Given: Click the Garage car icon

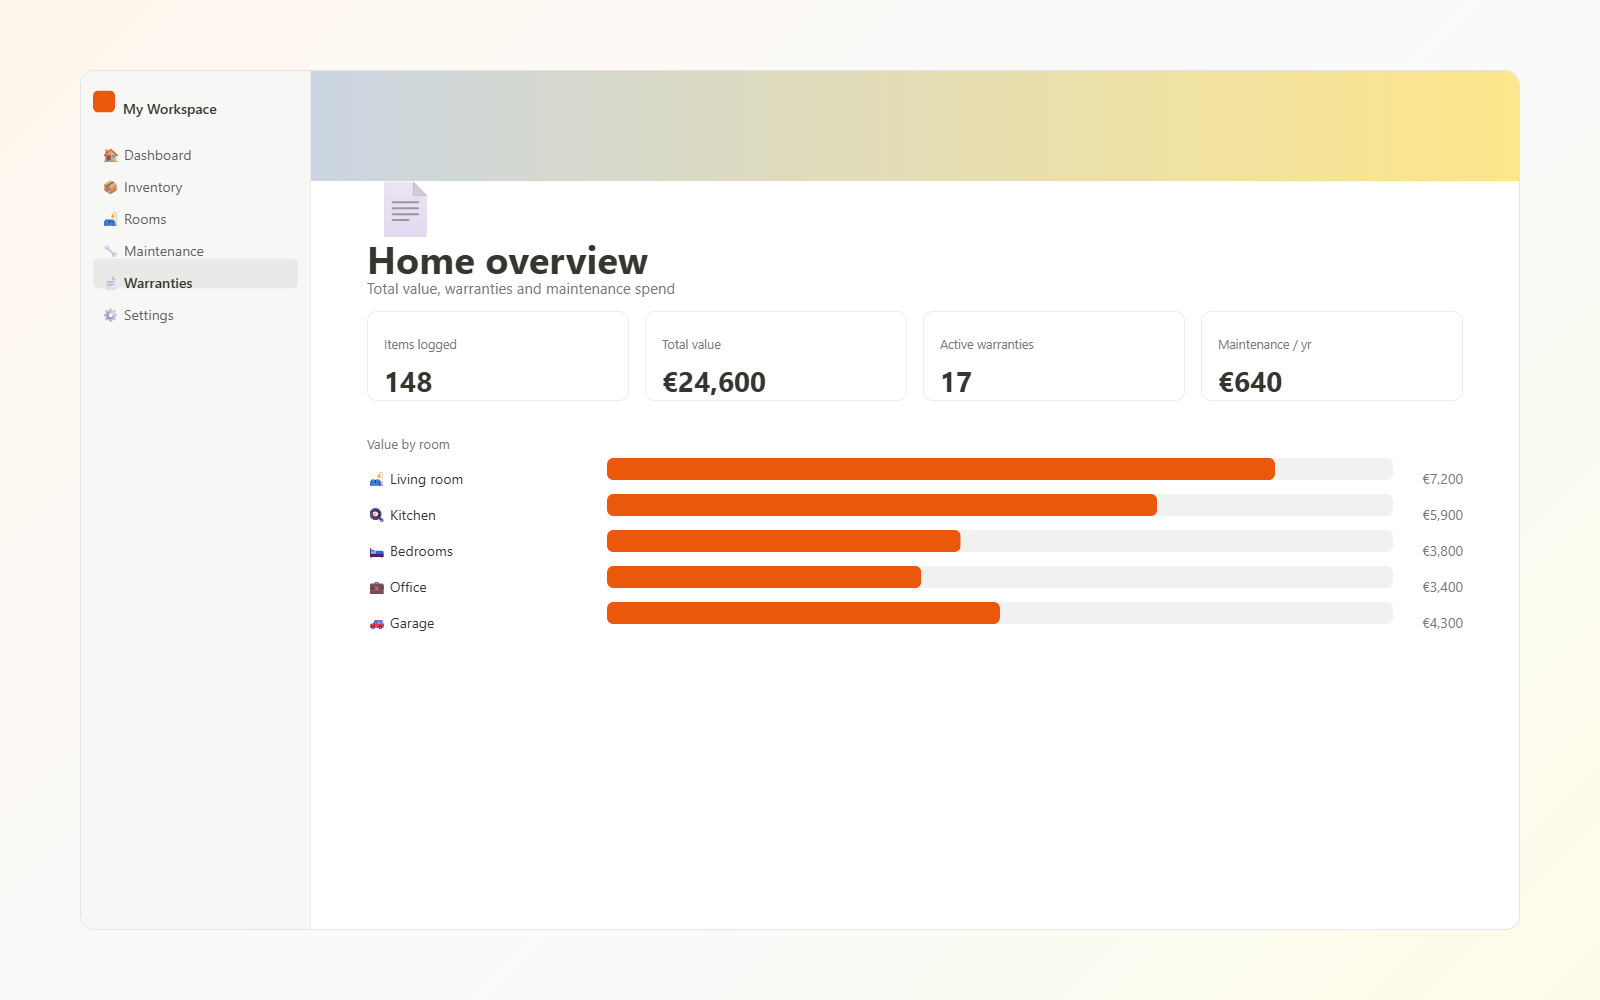Looking at the screenshot, I should click(x=376, y=623).
